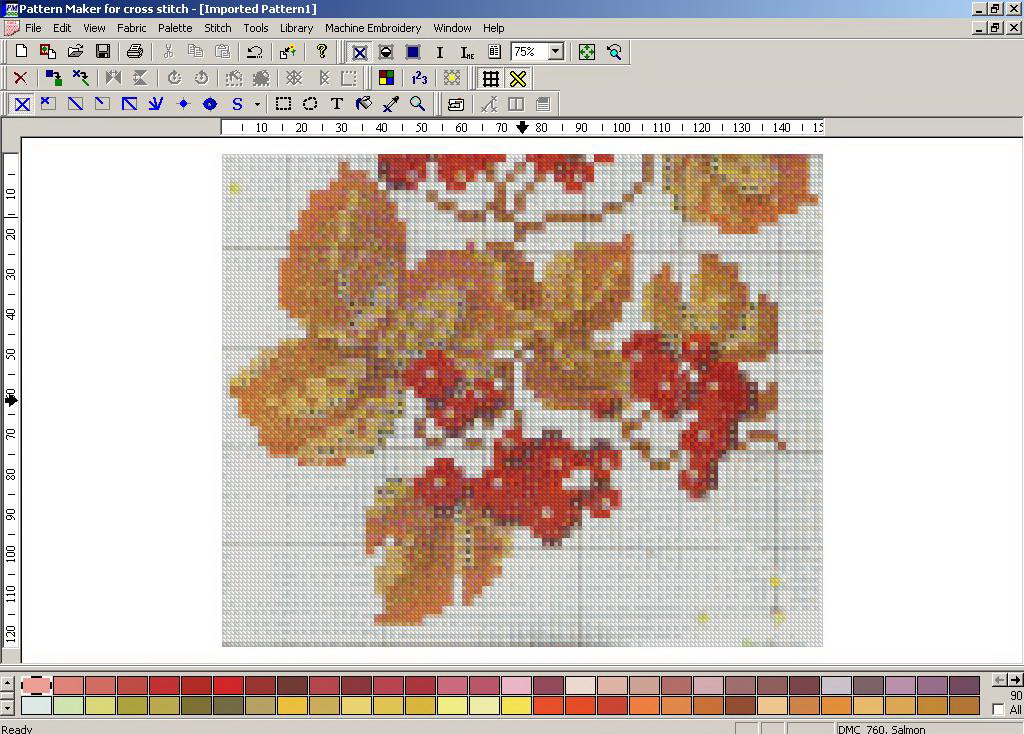The height and width of the screenshot is (734, 1024).
Task: Click the 'DMC 760, Salmon' status text
Action: point(882,729)
